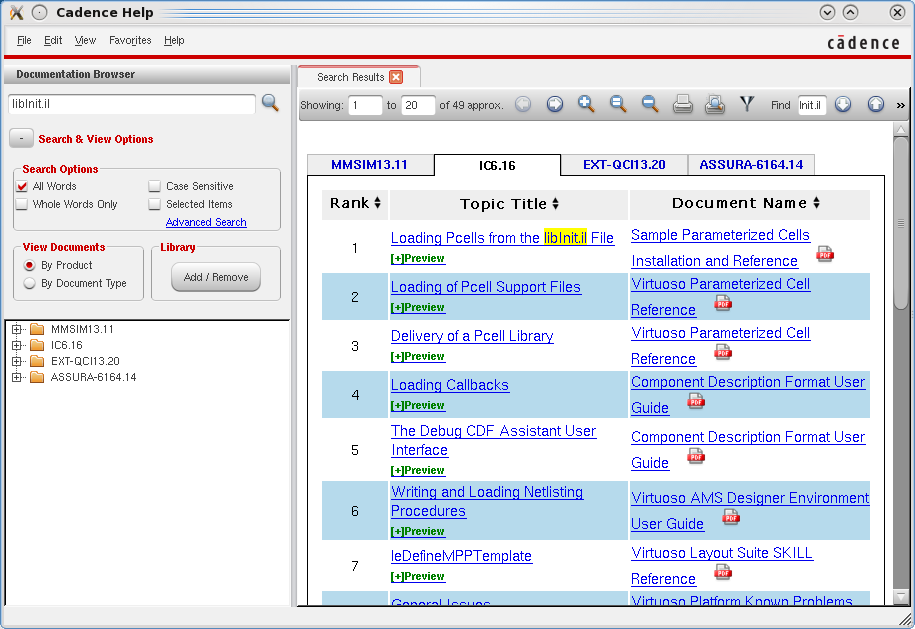Show more toolbar items chevron
This screenshot has width=915, height=629.
pos(900,106)
